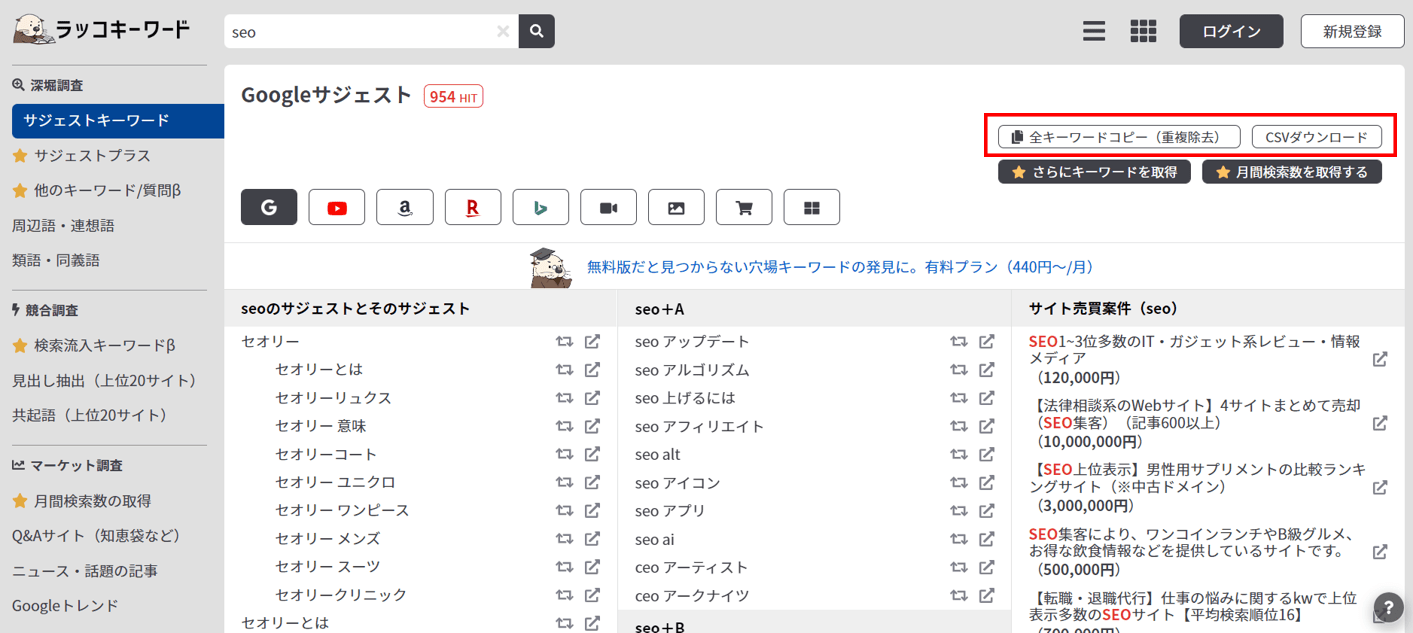Viewport: 1413px width, 633px height.
Task: Click the help question mark button
Action: coord(1388,607)
